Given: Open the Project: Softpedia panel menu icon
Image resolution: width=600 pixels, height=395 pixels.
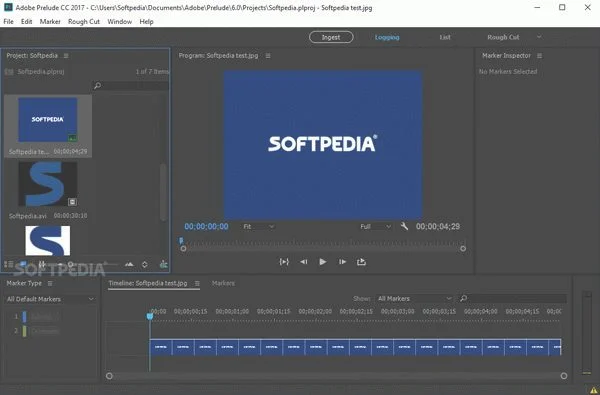Looking at the screenshot, I should [66, 56].
